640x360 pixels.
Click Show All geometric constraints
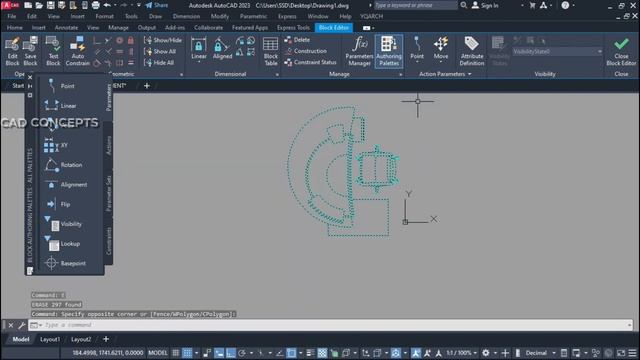160,51
